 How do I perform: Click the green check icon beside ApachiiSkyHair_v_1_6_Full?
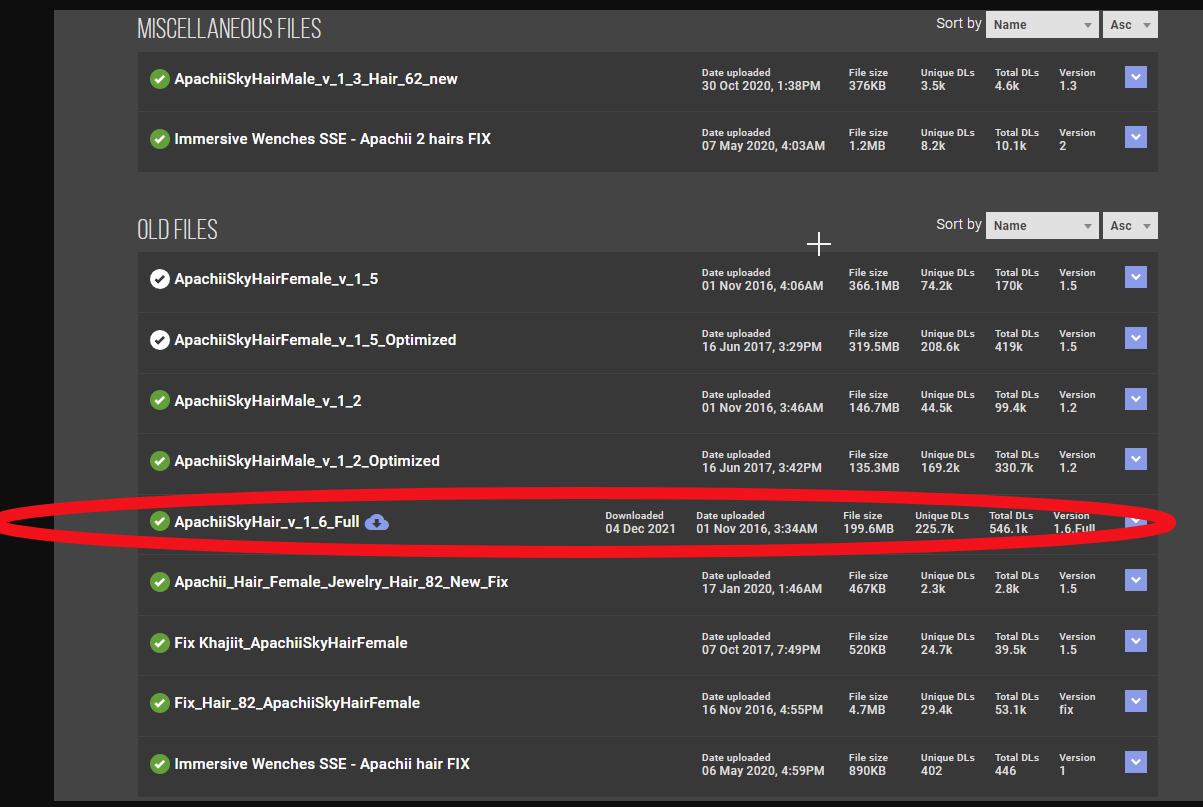[x=159, y=522]
